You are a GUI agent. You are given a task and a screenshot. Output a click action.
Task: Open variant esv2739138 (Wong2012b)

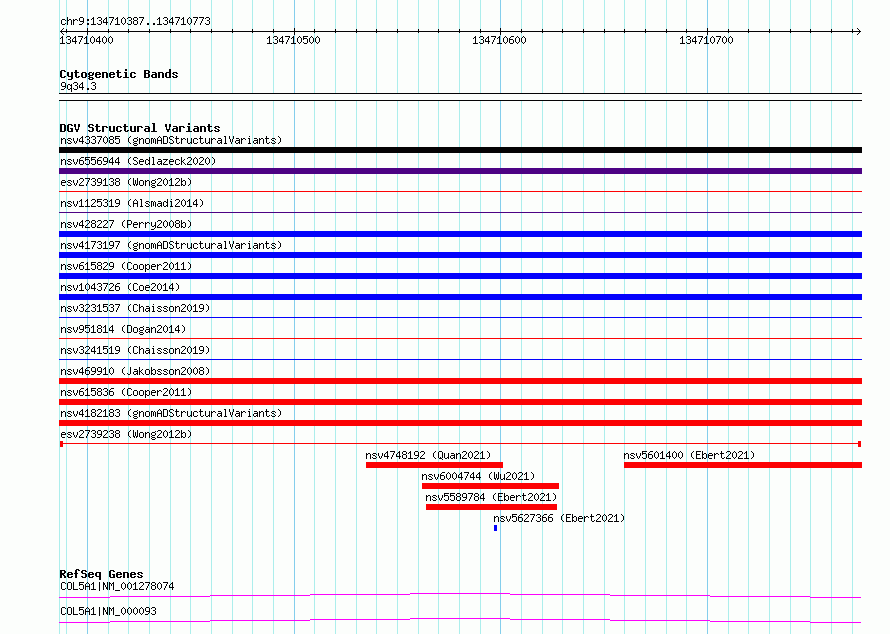click(126, 182)
